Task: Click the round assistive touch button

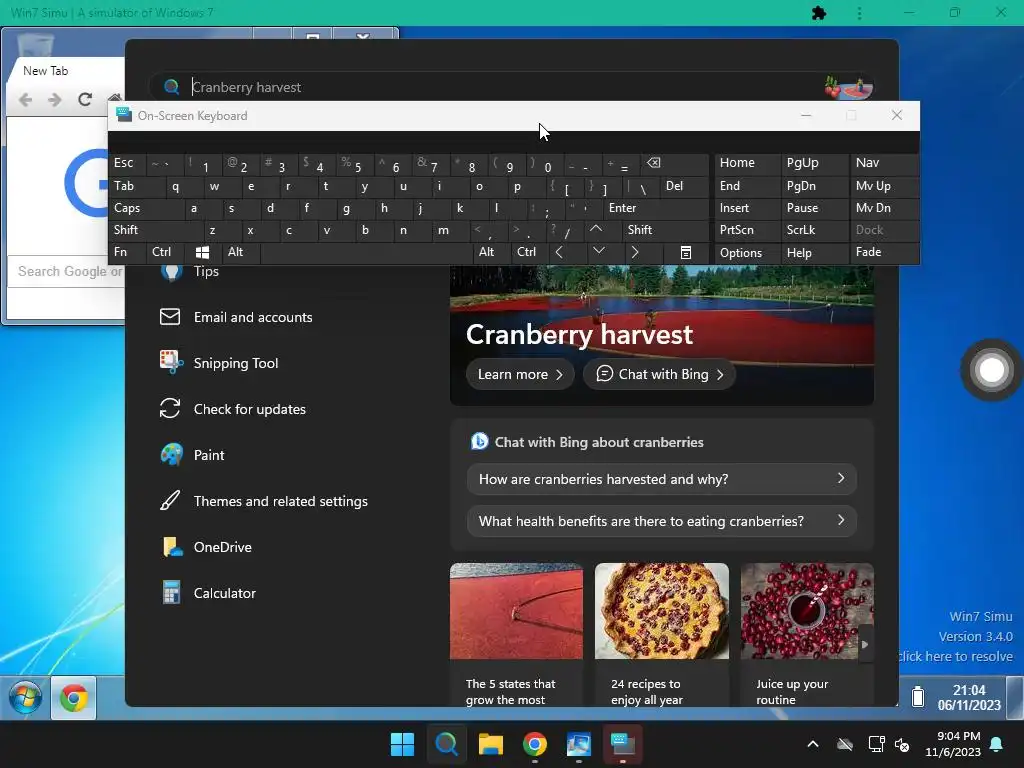Action: [x=991, y=370]
